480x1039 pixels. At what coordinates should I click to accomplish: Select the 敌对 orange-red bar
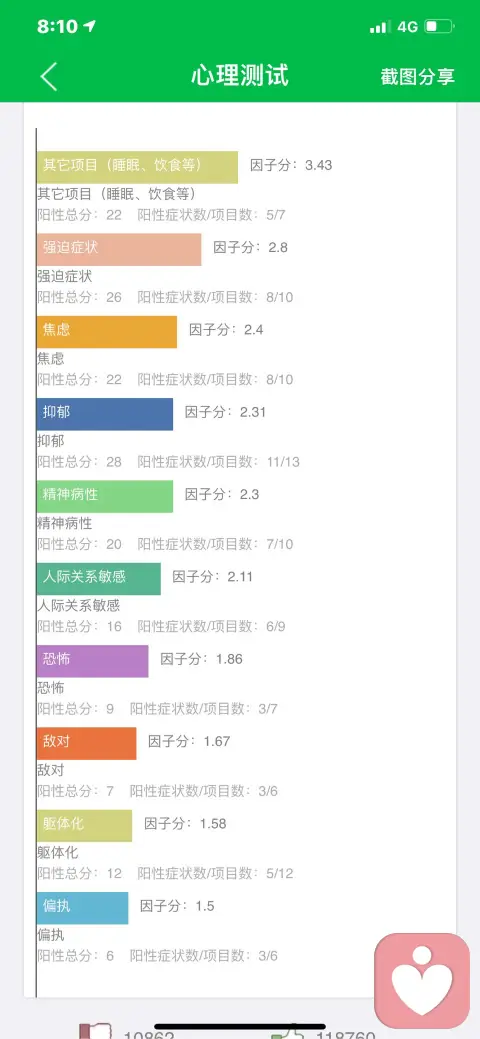pos(87,743)
